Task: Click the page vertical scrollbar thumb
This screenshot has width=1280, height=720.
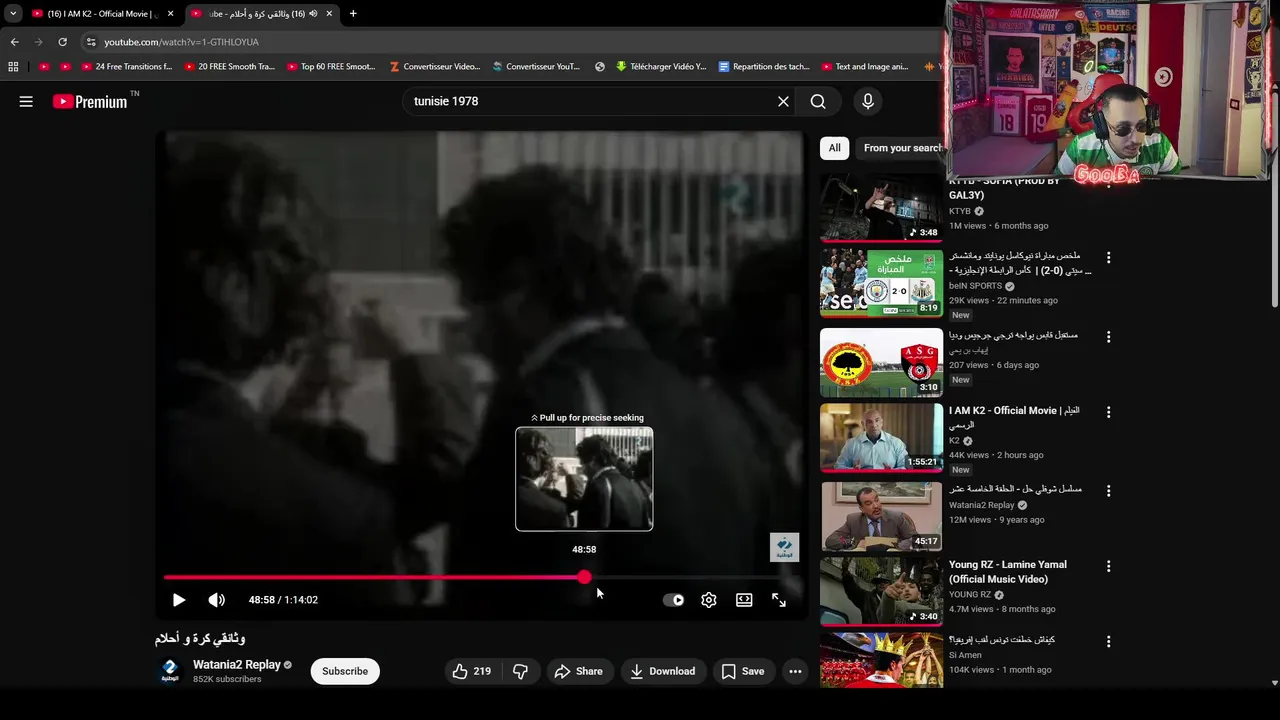Action: pyautogui.click(x=1274, y=200)
